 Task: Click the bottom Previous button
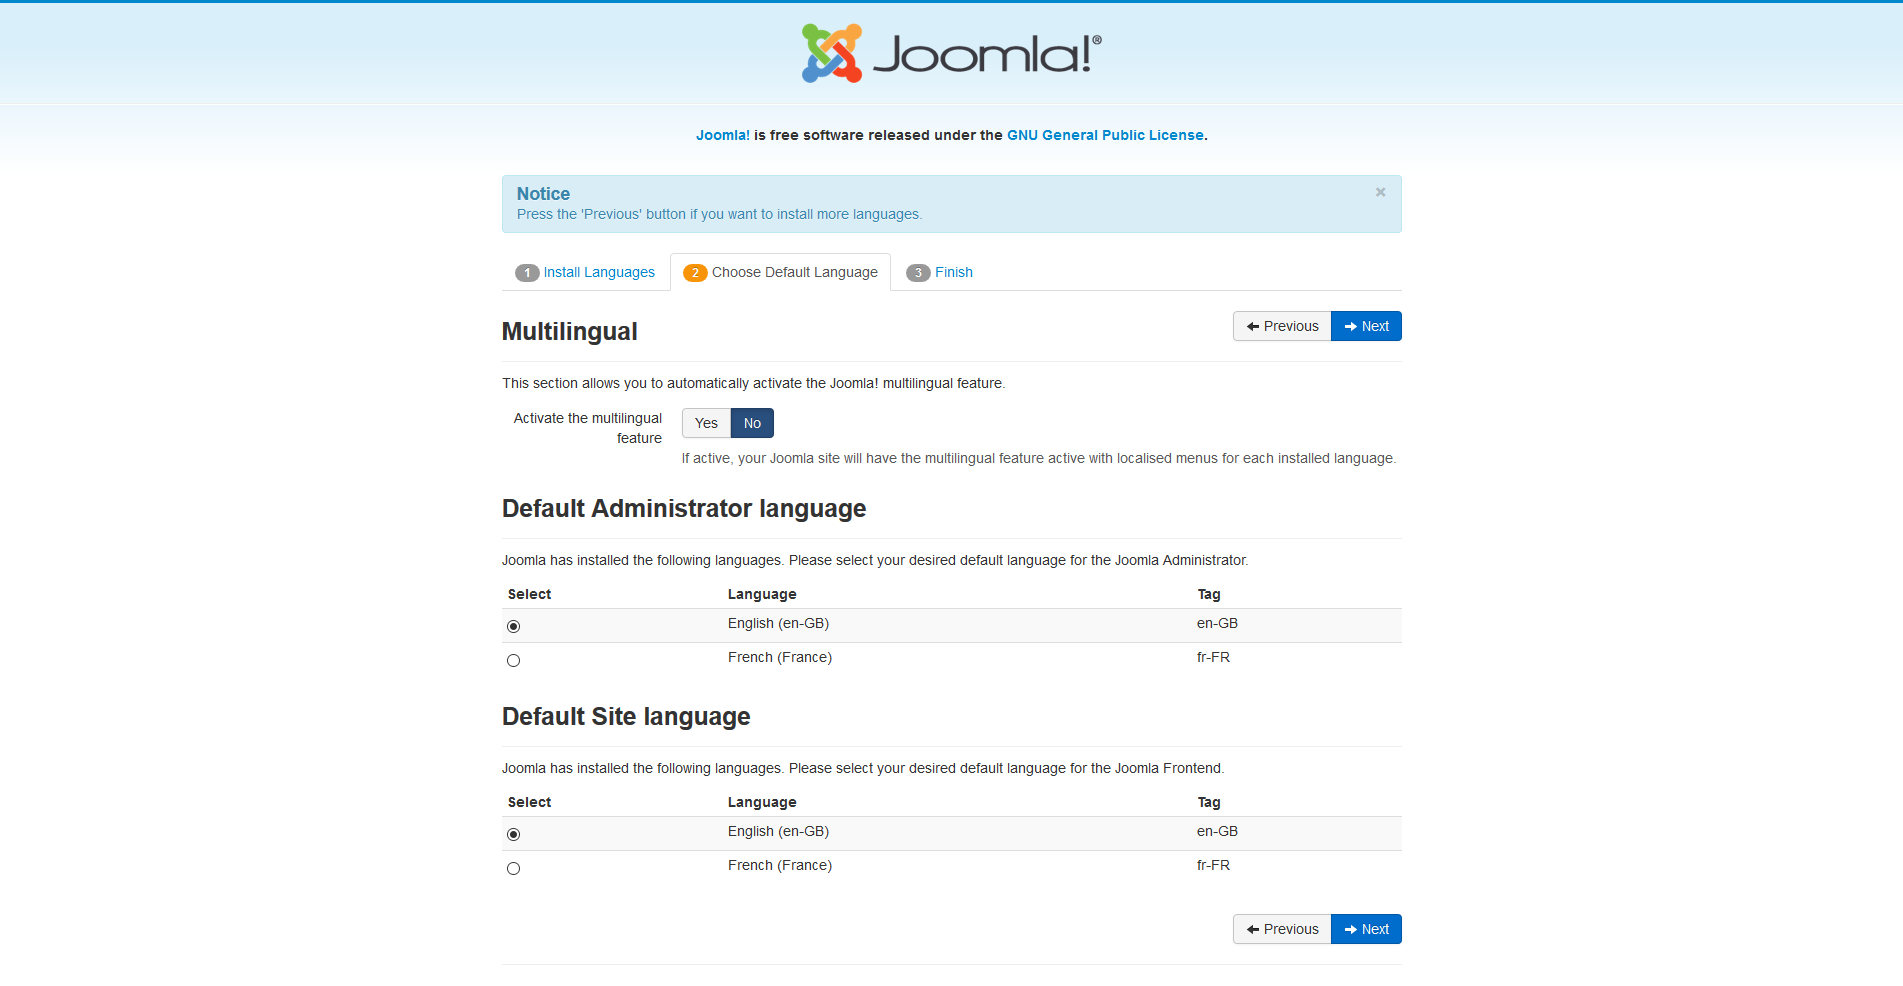(1282, 929)
